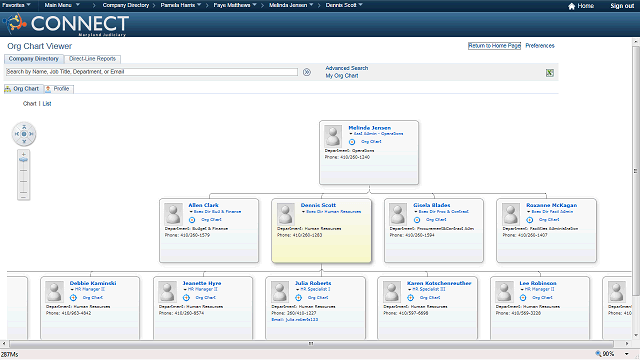Run the search with the arrow button
This screenshot has width=640, height=360.
click(307, 72)
